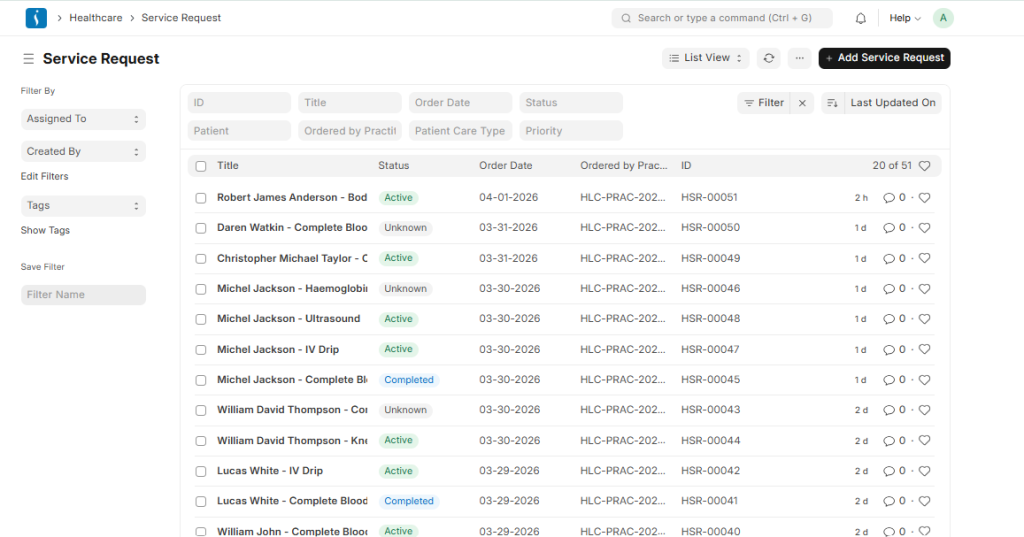The height and width of the screenshot is (537, 1024).
Task: Expand the Tags sidebar dropdown
Action: pyautogui.click(x=83, y=206)
